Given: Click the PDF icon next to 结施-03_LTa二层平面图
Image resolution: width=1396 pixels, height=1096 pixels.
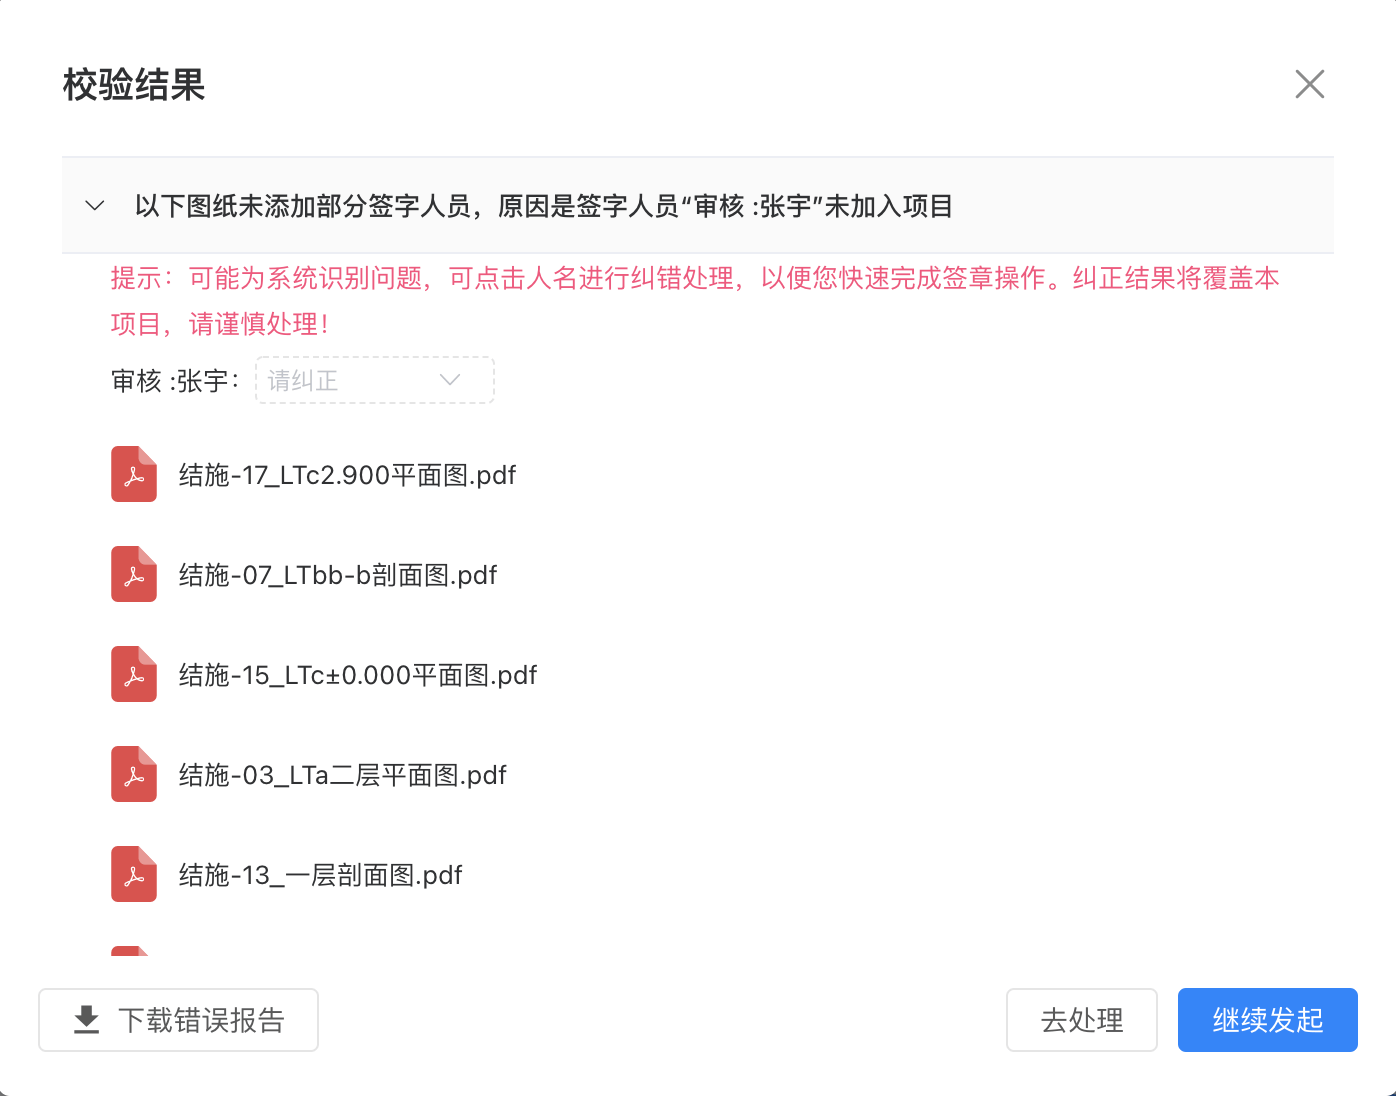Looking at the screenshot, I should pyautogui.click(x=134, y=774).
